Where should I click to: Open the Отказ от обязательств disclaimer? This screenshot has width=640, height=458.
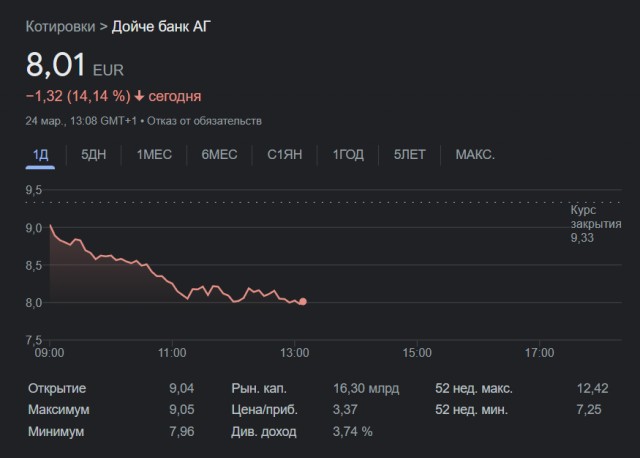tap(206, 121)
